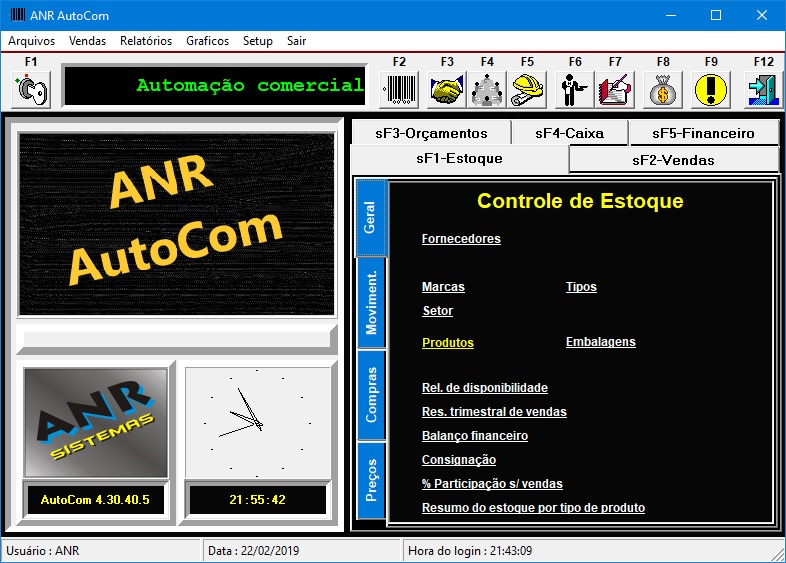Click the F3 handshake icon
786x563 pixels.
pos(447,90)
